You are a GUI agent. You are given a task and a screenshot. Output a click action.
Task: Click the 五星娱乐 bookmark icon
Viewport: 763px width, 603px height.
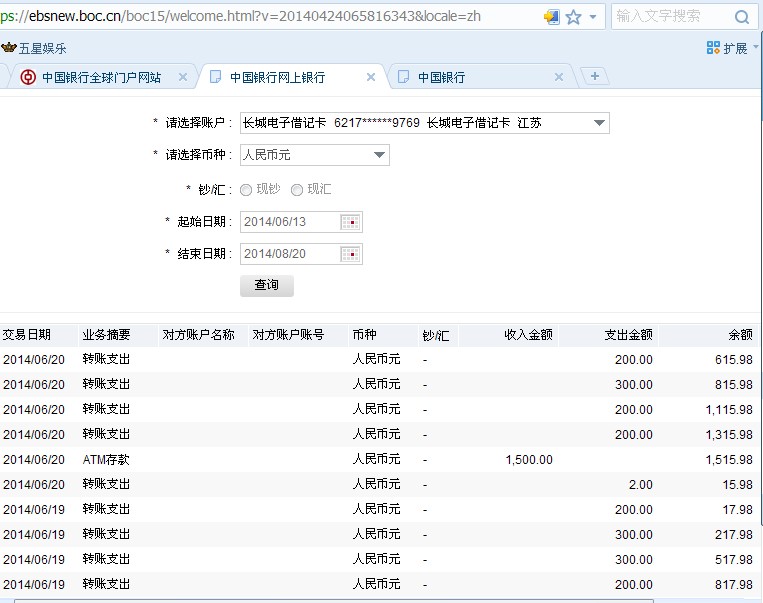tap(9, 48)
